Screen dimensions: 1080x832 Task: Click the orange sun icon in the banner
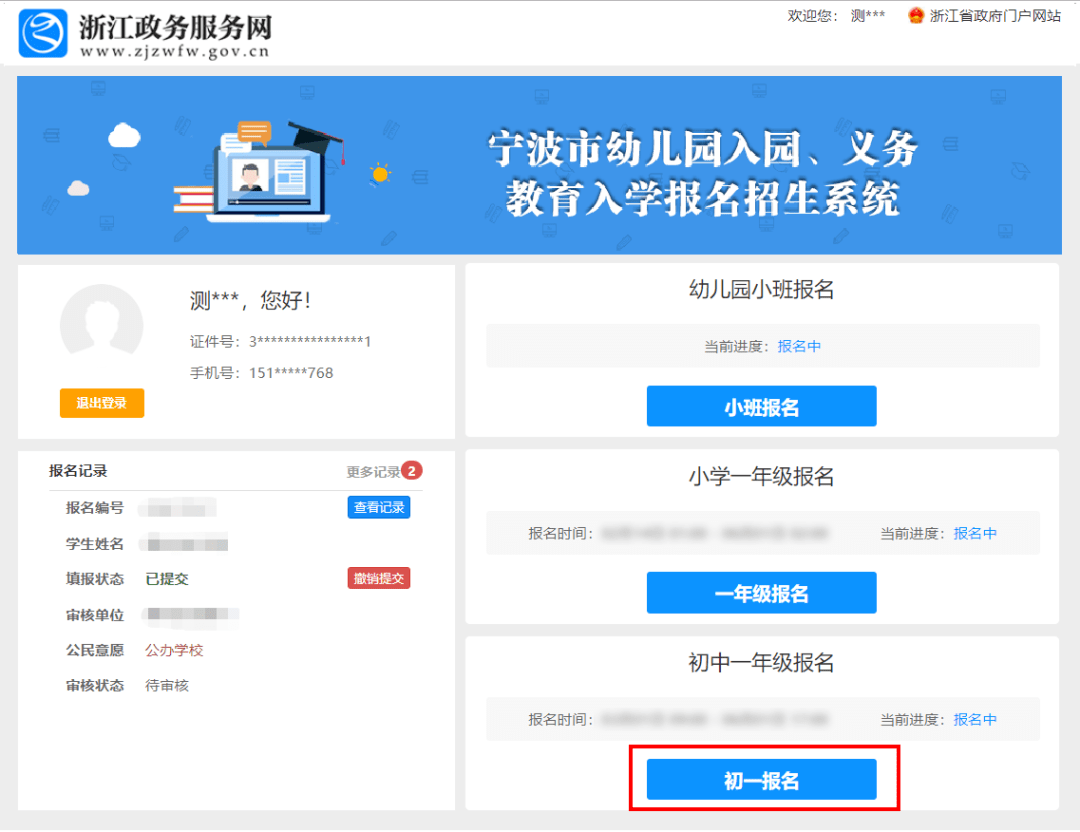(x=380, y=174)
